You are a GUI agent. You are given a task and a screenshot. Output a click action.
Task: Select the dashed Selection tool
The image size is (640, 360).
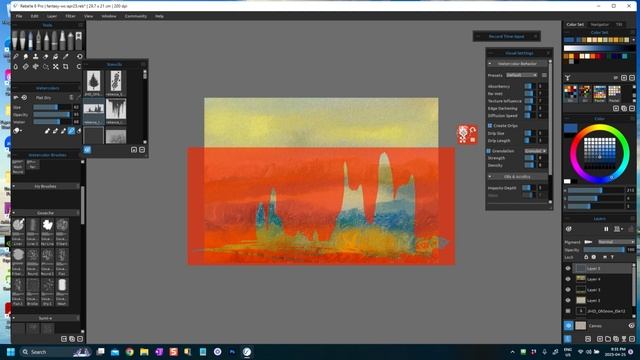[46, 67]
